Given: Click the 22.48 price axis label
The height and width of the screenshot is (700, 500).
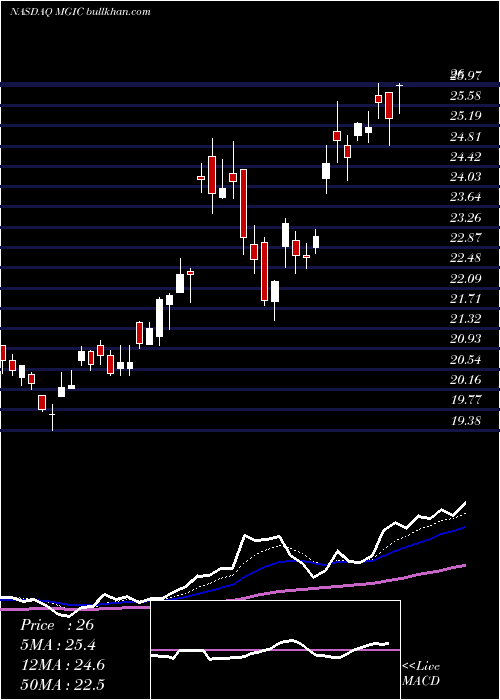Looking at the screenshot, I should point(466,258).
